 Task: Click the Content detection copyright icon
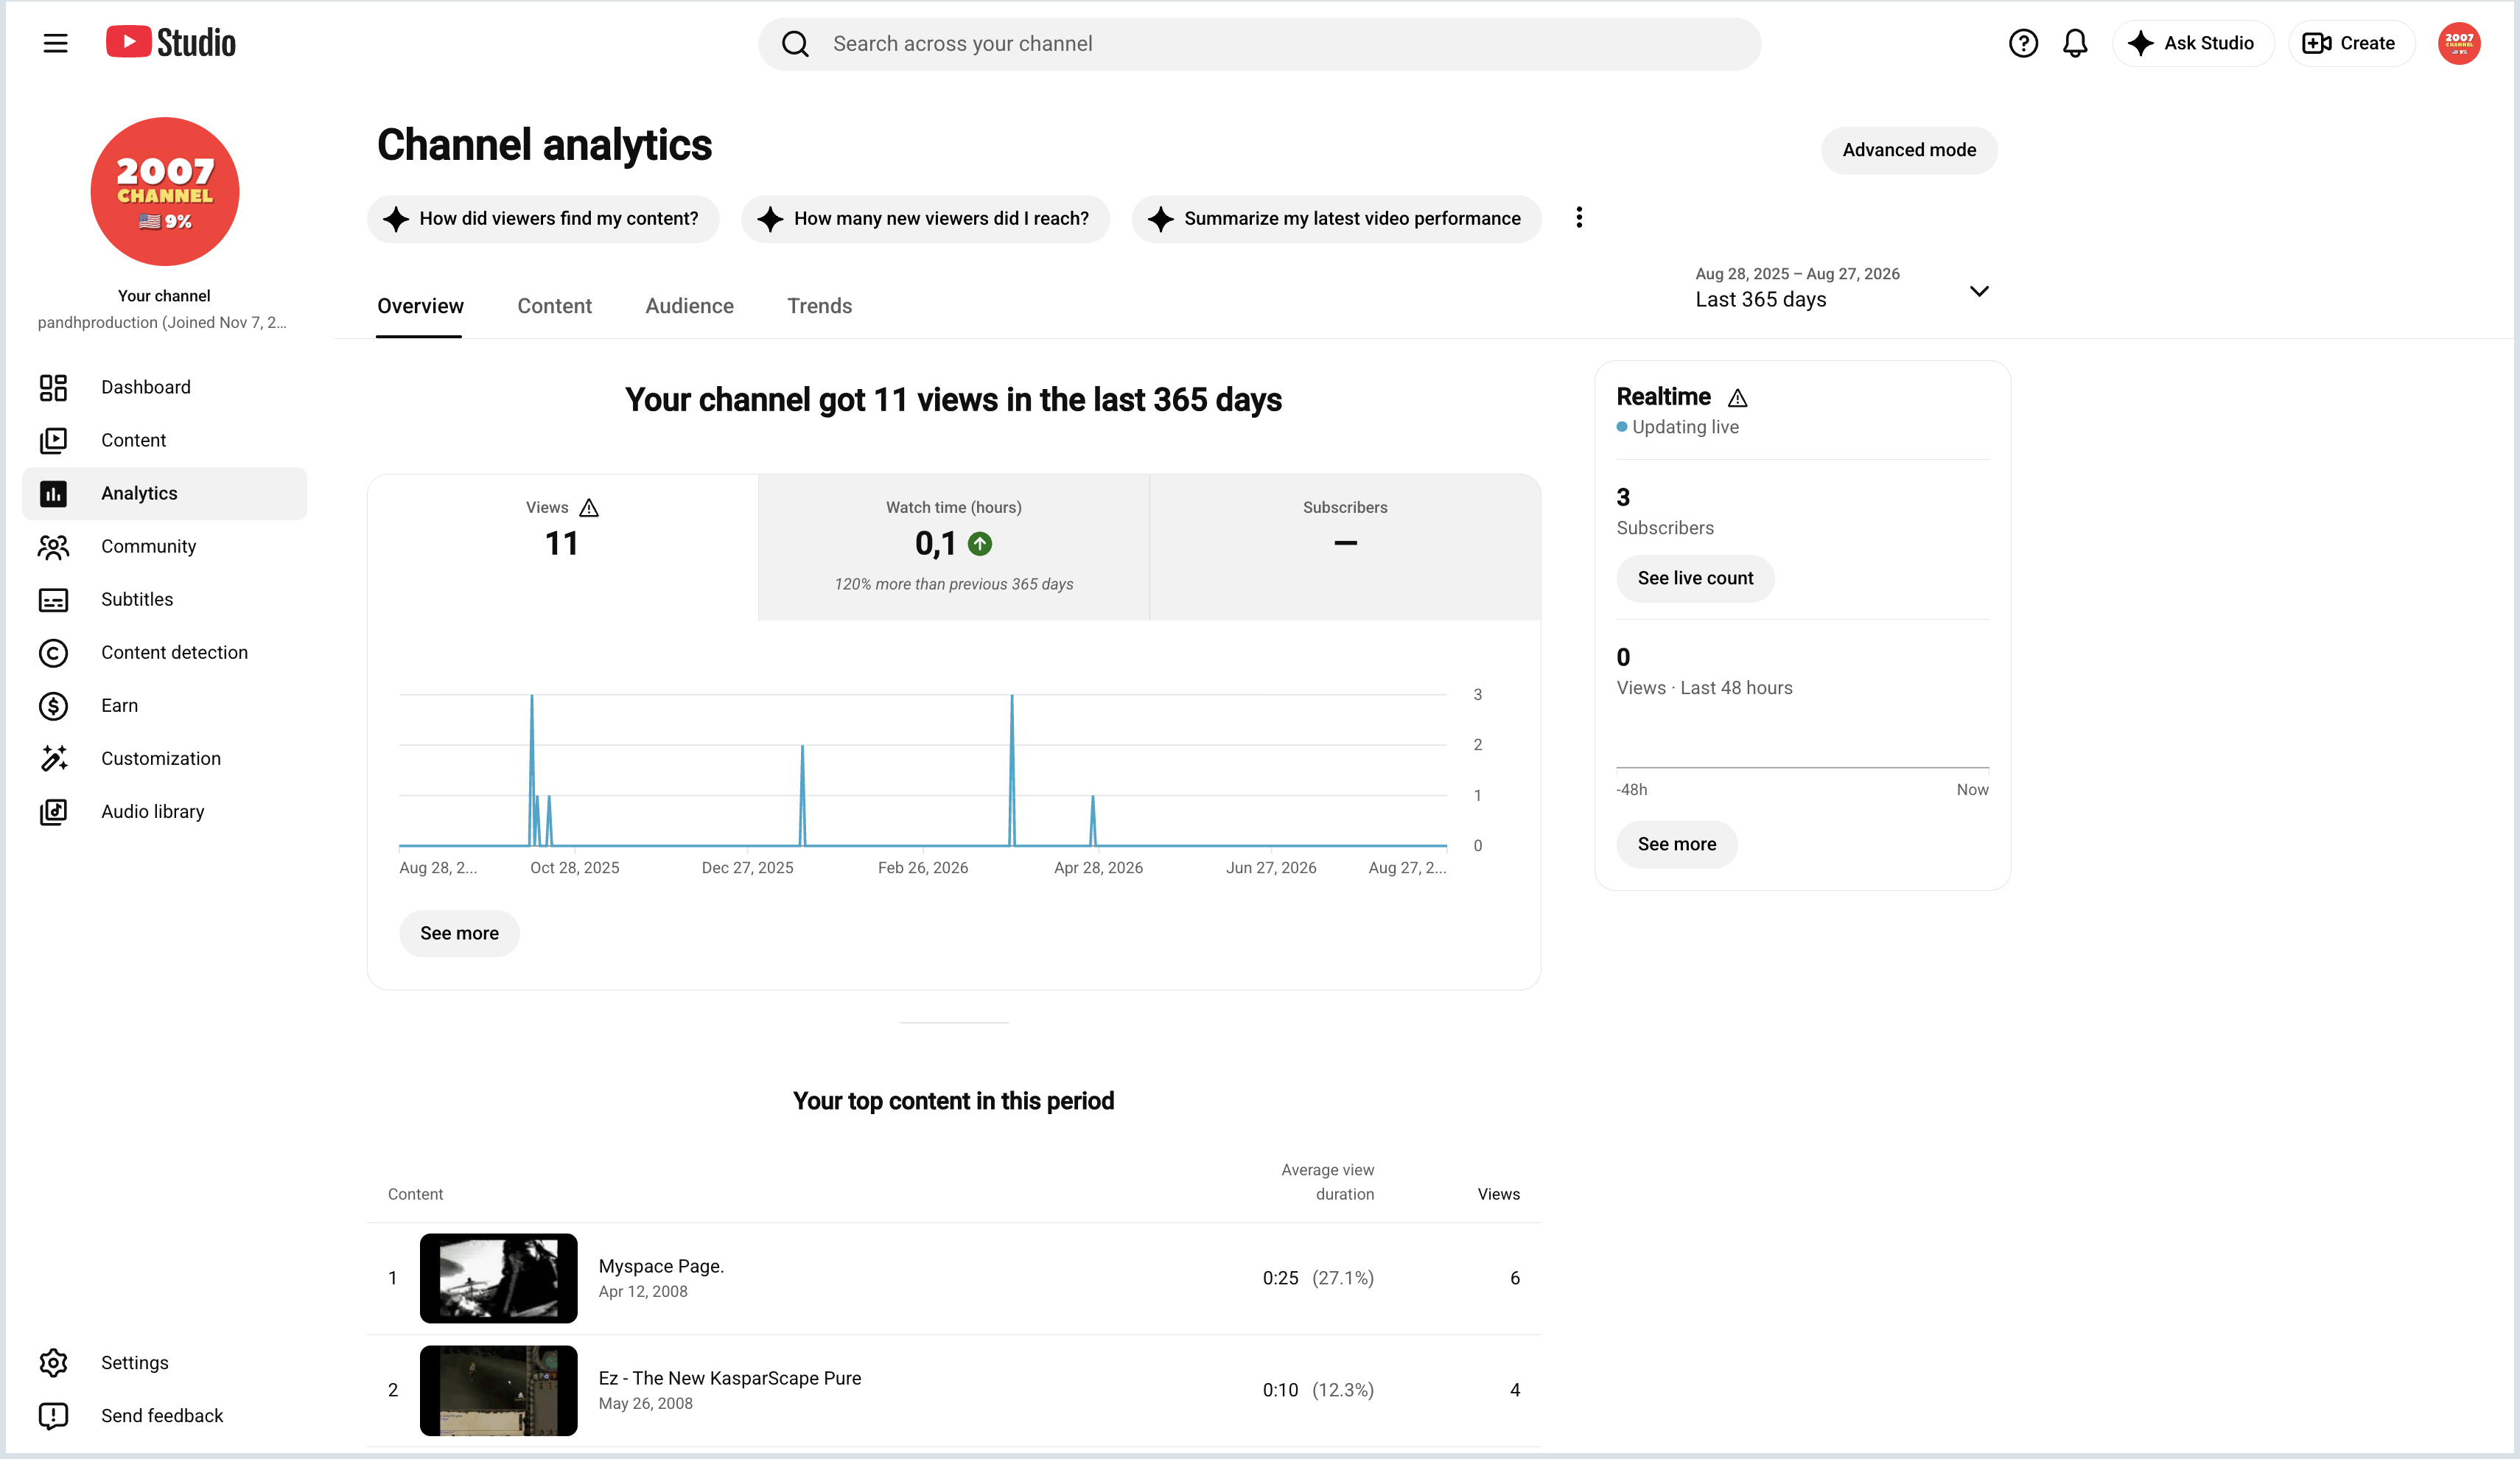(x=53, y=653)
